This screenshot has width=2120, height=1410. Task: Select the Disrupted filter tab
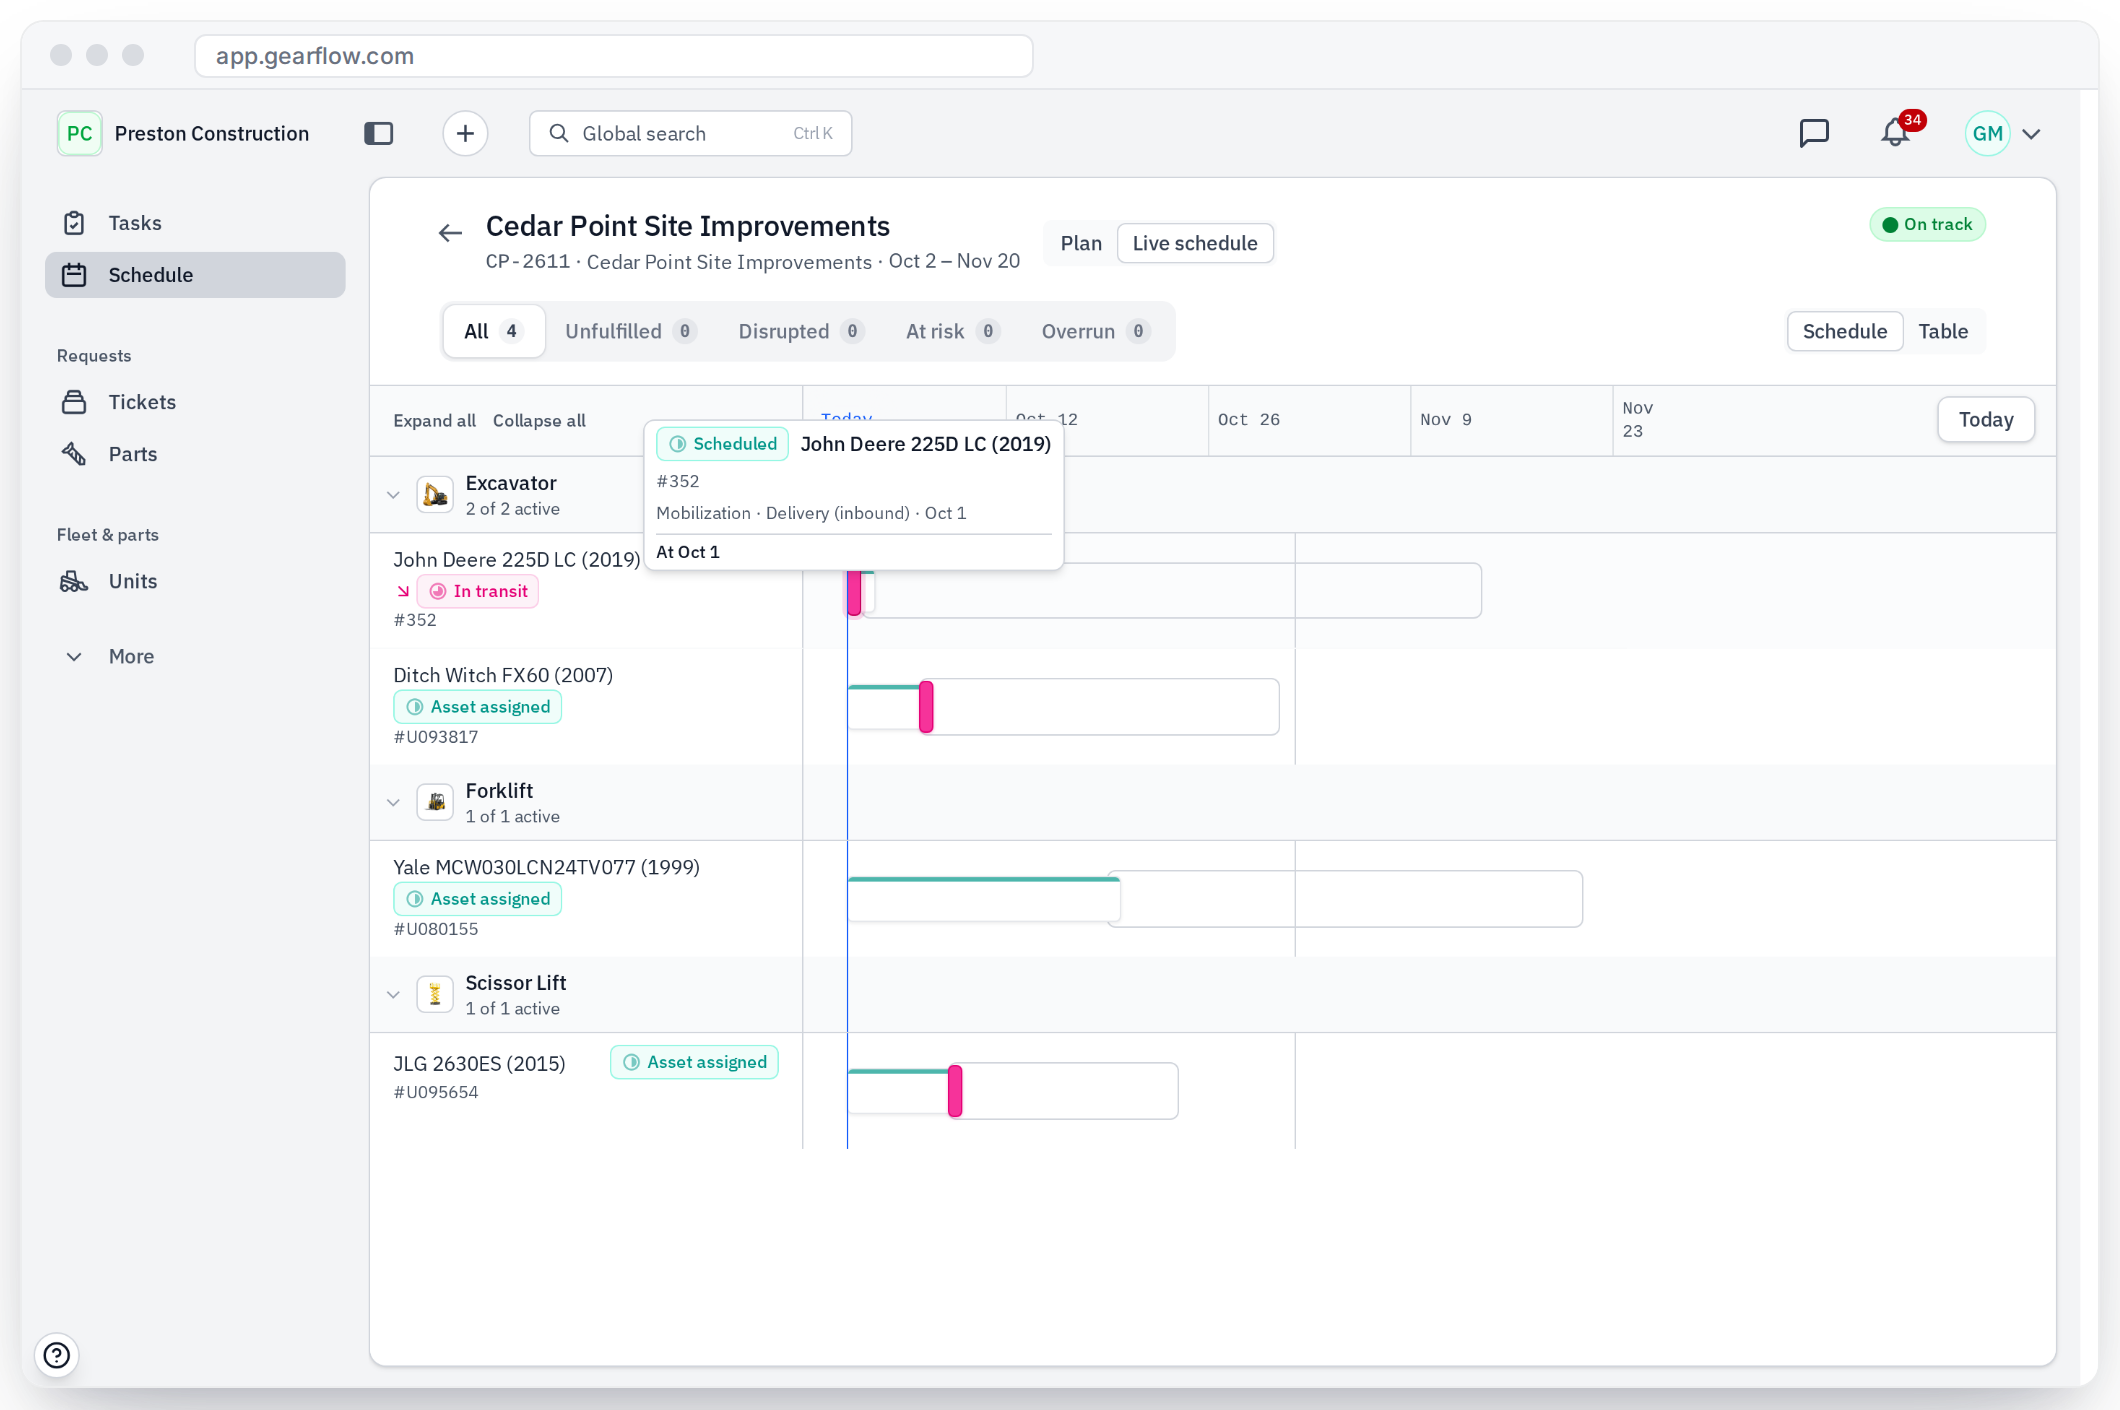(x=801, y=331)
